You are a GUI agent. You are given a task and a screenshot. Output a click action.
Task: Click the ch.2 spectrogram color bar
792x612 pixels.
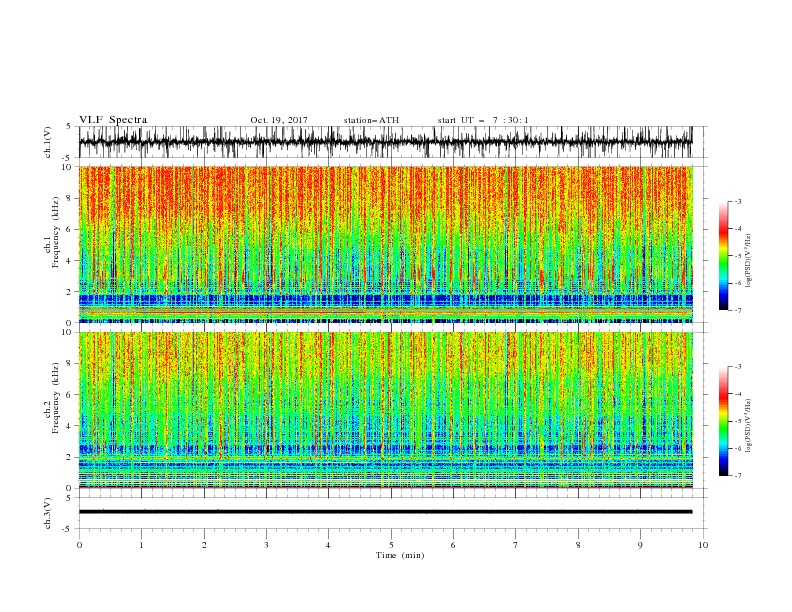pyautogui.click(x=723, y=421)
